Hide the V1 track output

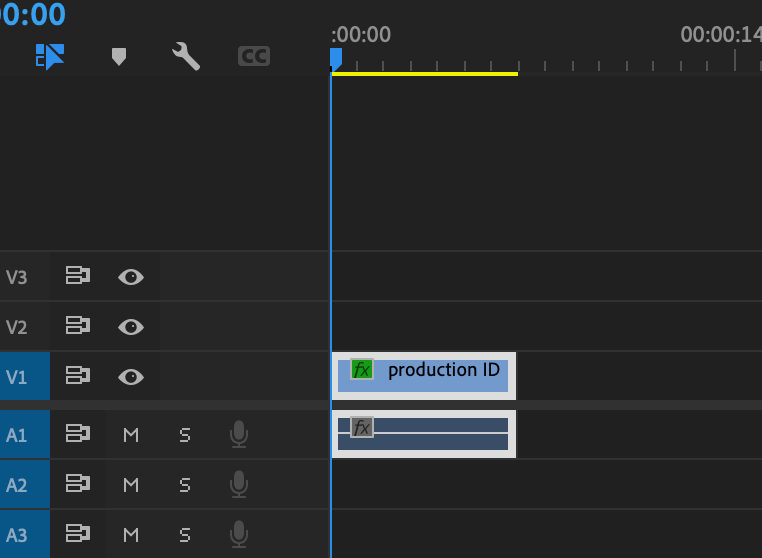[131, 376]
